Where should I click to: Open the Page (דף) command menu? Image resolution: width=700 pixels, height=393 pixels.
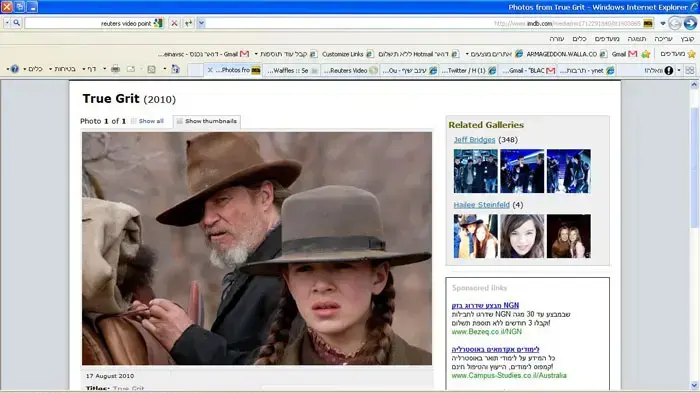tap(89, 69)
